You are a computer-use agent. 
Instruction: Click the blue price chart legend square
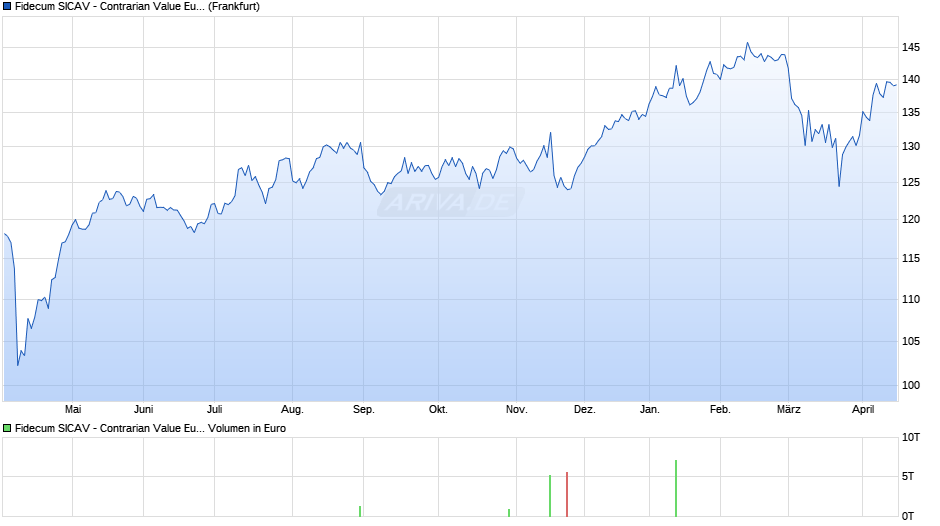point(7,7)
